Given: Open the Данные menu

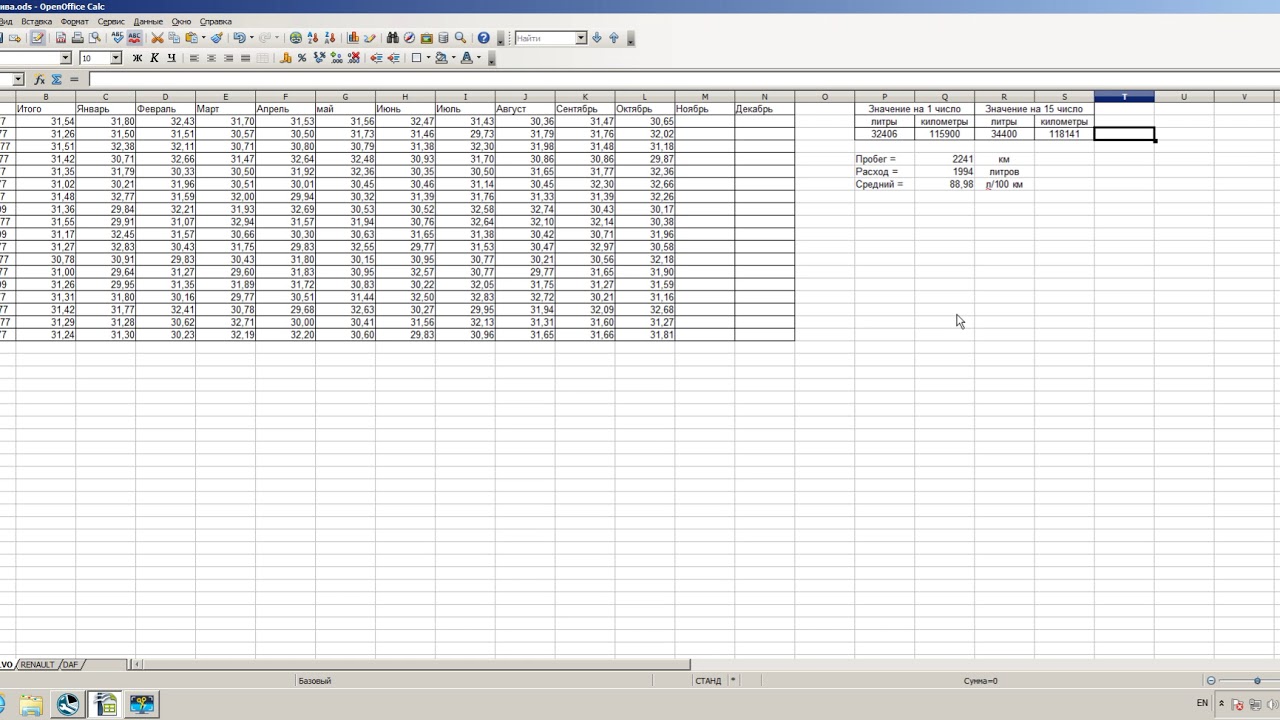Looking at the screenshot, I should 148,21.
